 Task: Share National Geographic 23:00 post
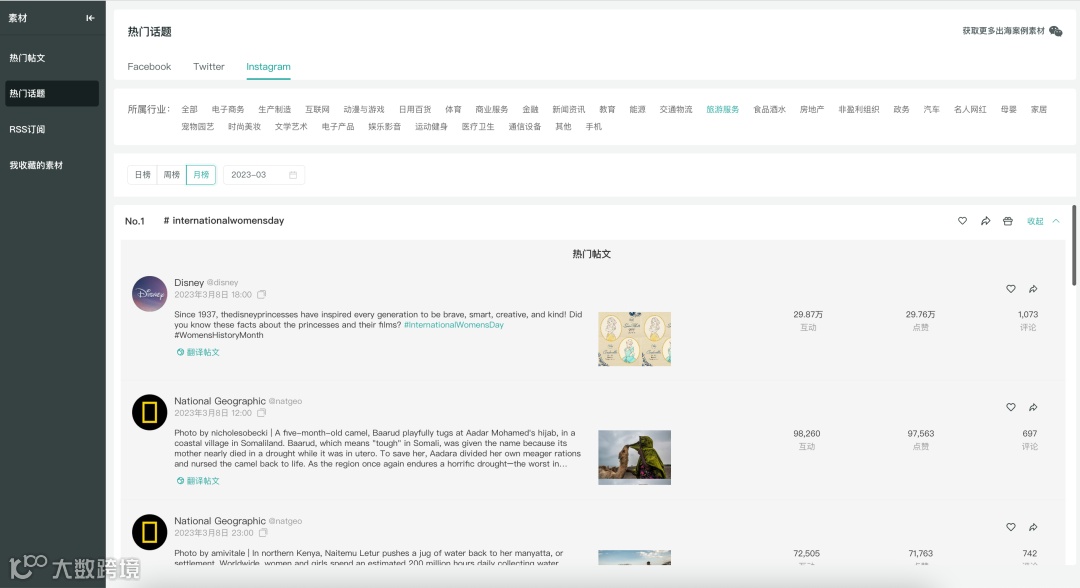pos(1033,527)
